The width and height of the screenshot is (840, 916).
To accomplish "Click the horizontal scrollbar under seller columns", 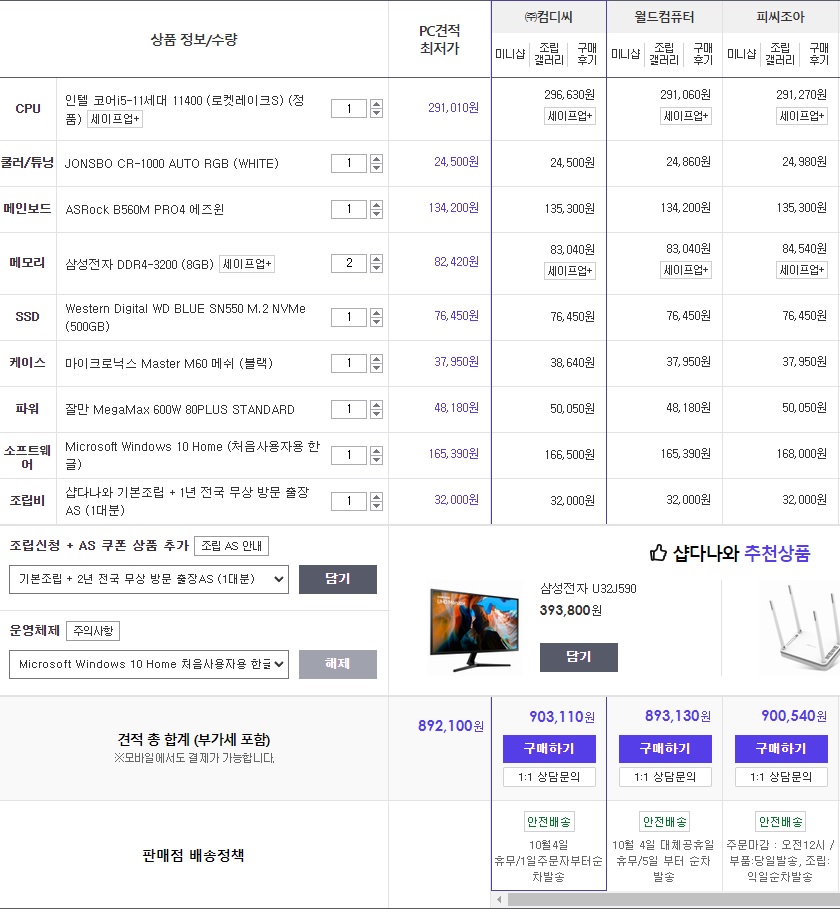I will coord(674,900).
